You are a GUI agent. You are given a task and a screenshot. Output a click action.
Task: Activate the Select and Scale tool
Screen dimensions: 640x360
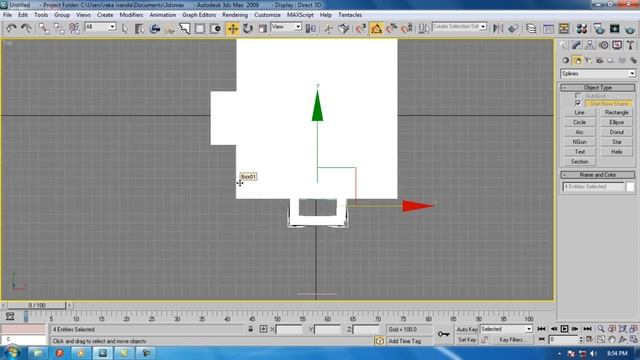coord(263,28)
